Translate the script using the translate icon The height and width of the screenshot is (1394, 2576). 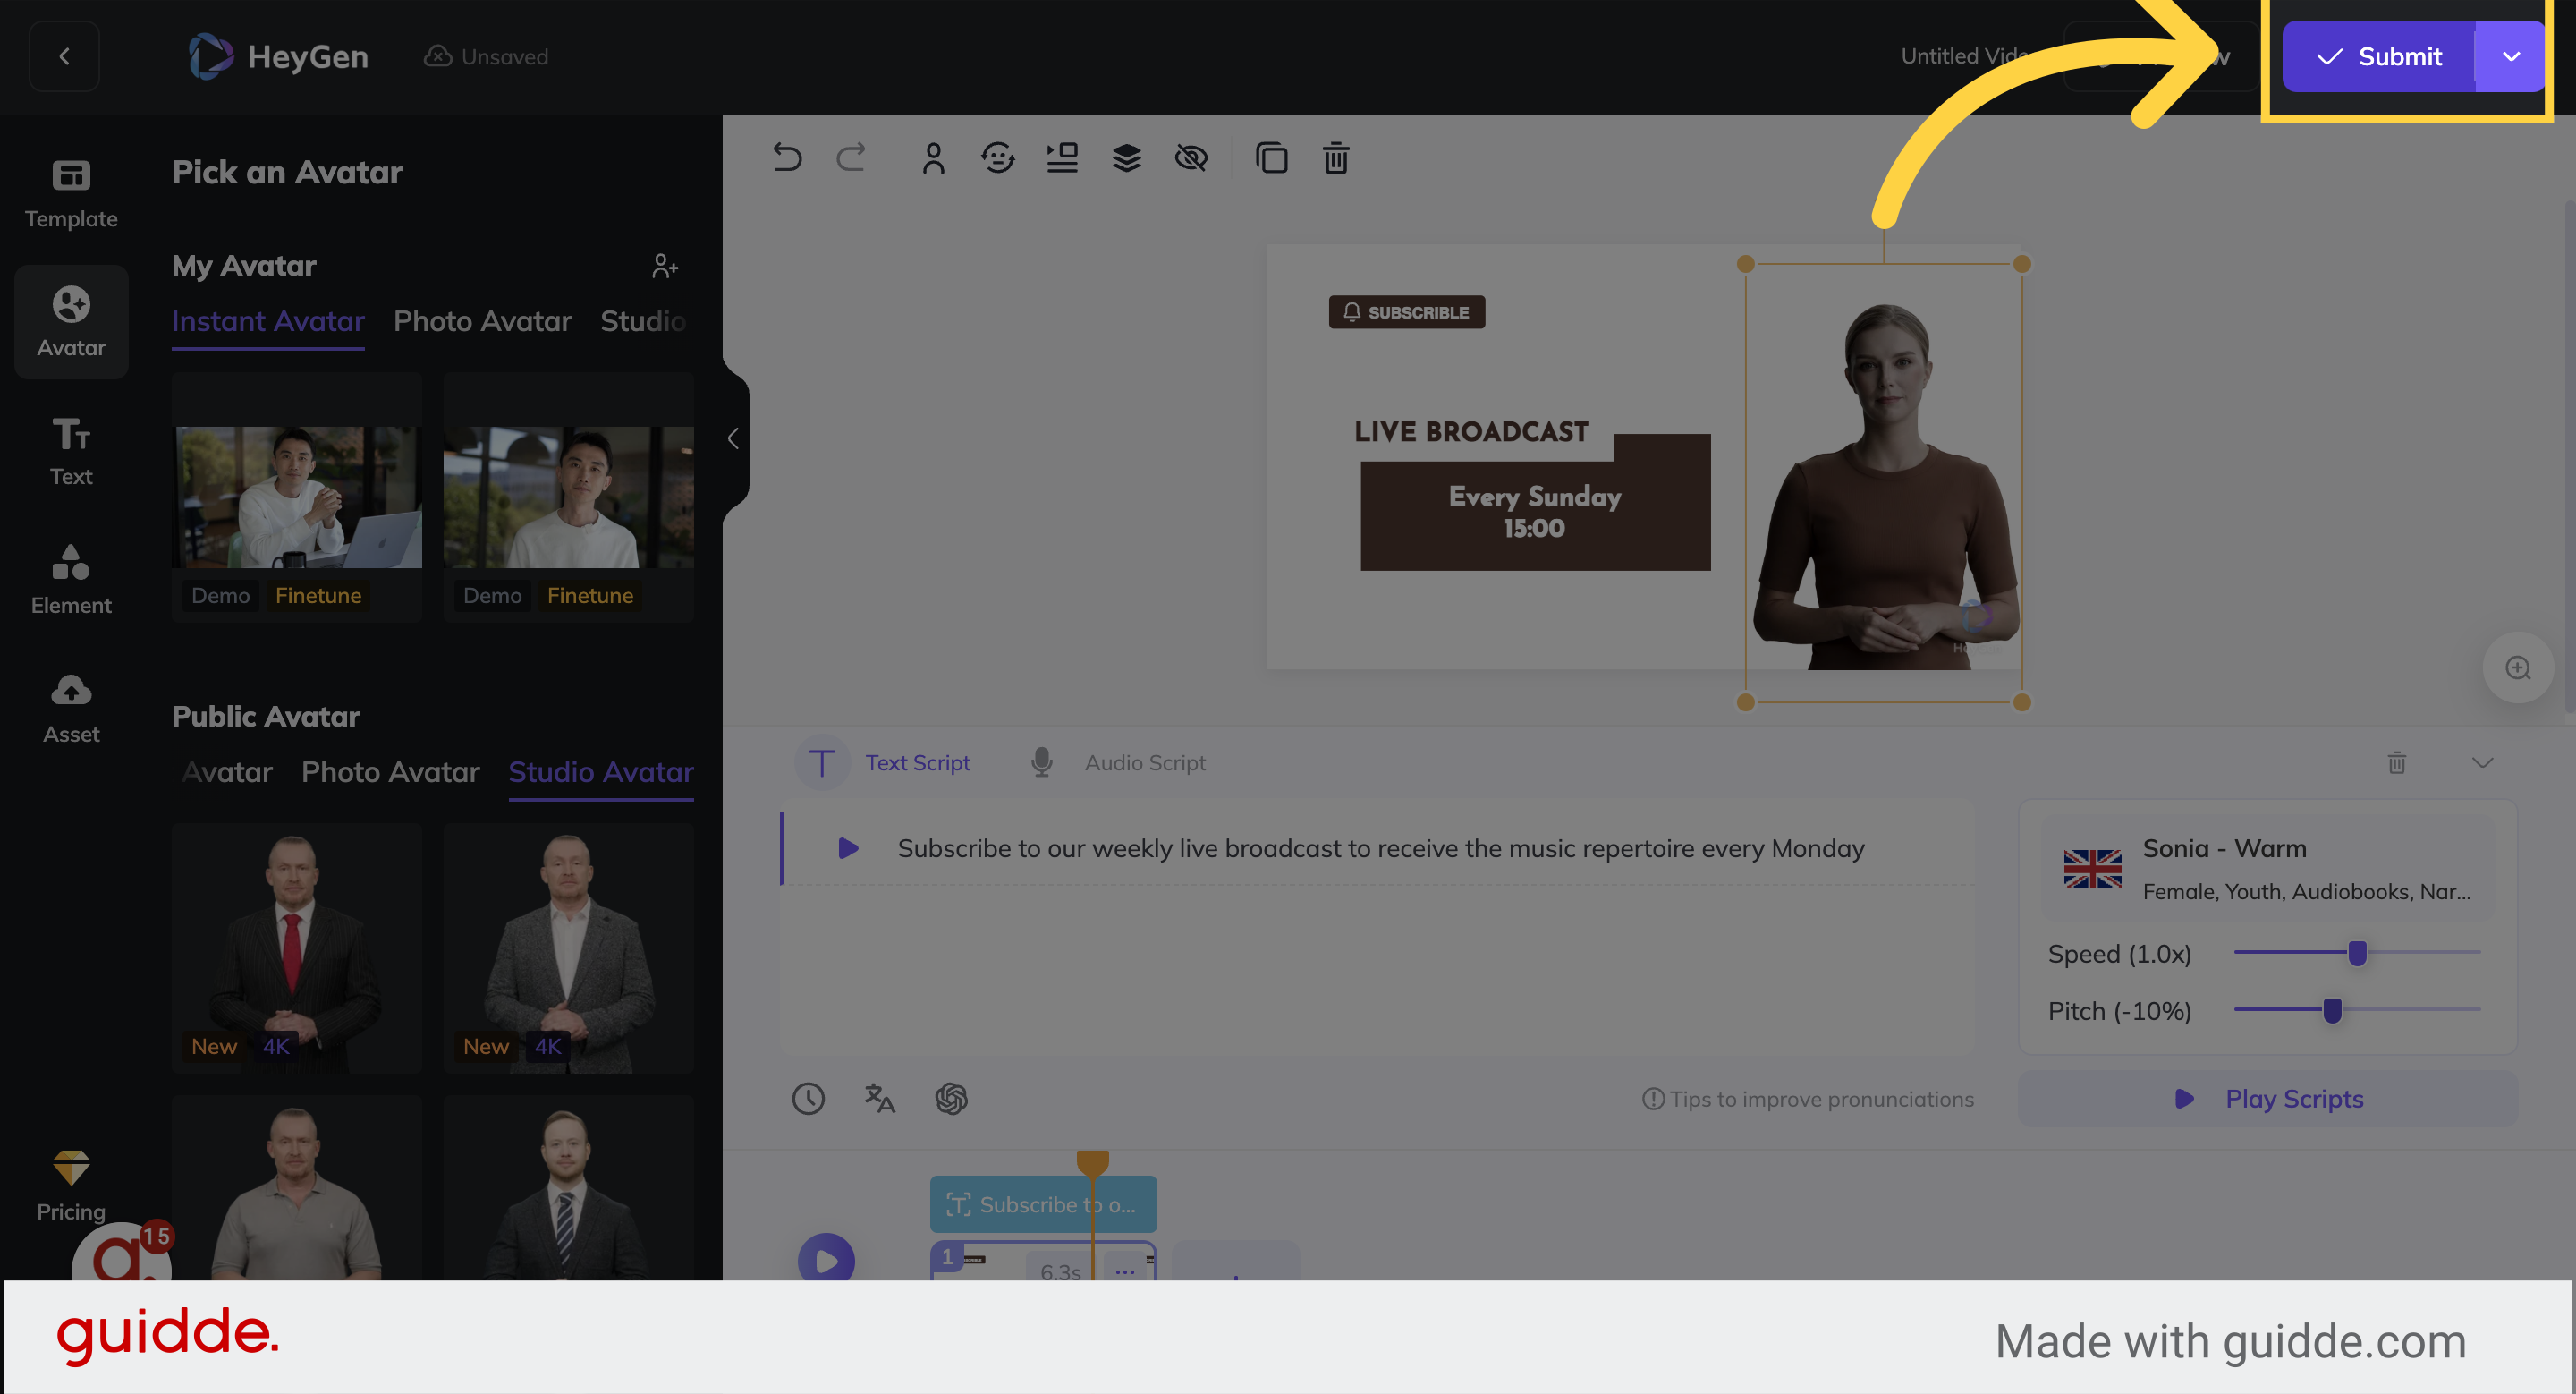pyautogui.click(x=878, y=1099)
